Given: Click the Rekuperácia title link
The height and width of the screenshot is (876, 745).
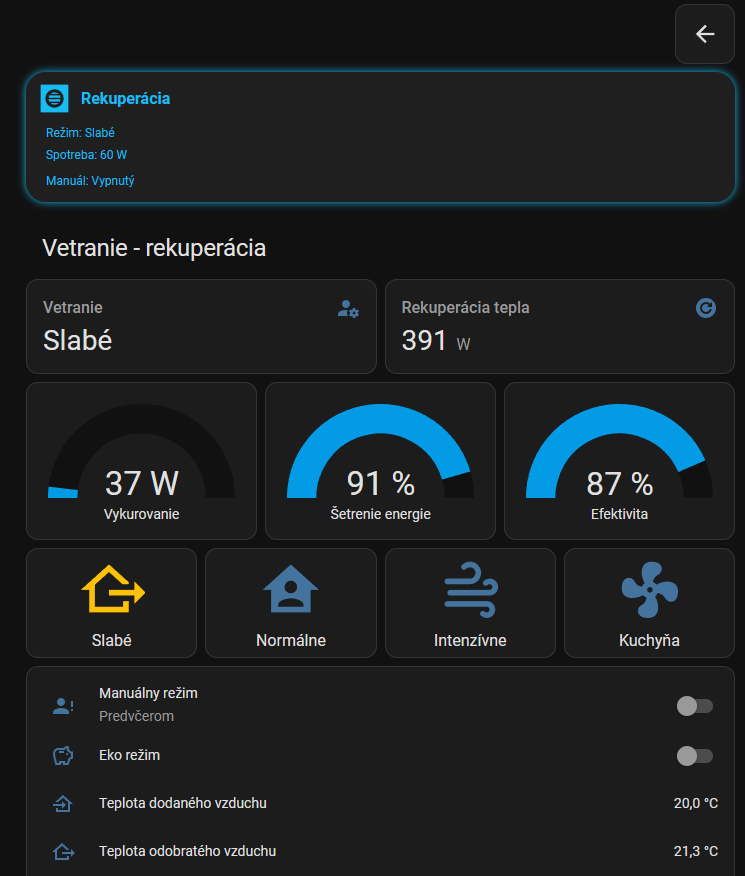Looking at the screenshot, I should tap(125, 98).
